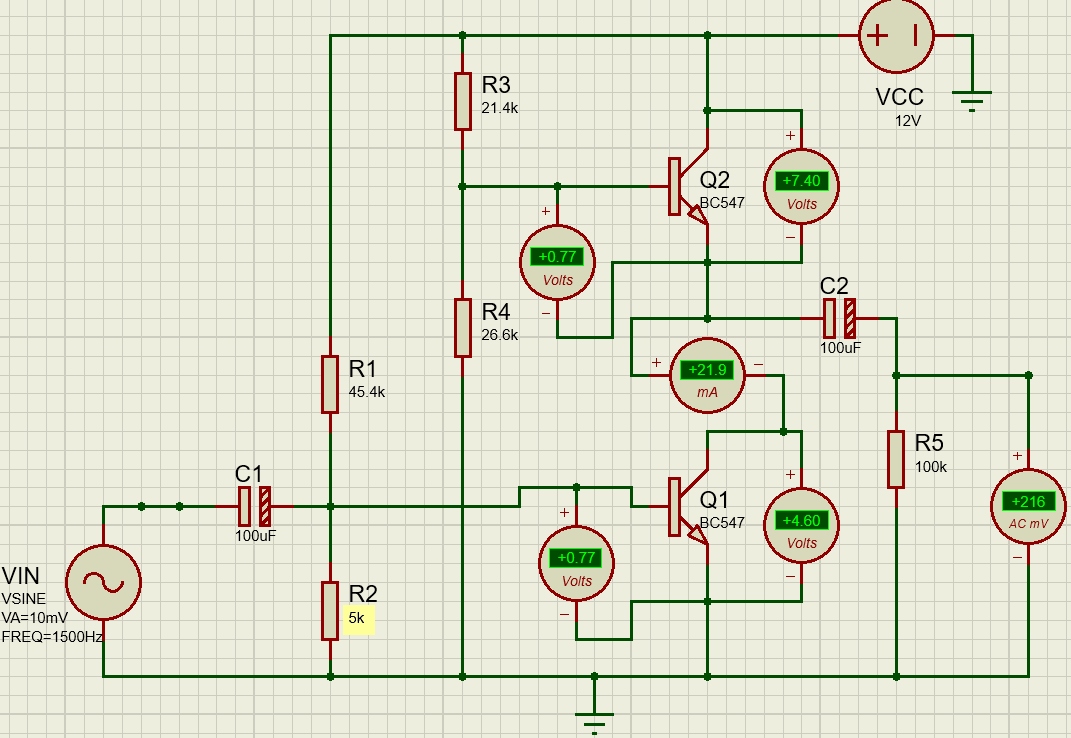
Task: Click the highlighted 5k value of R2
Action: 357,618
